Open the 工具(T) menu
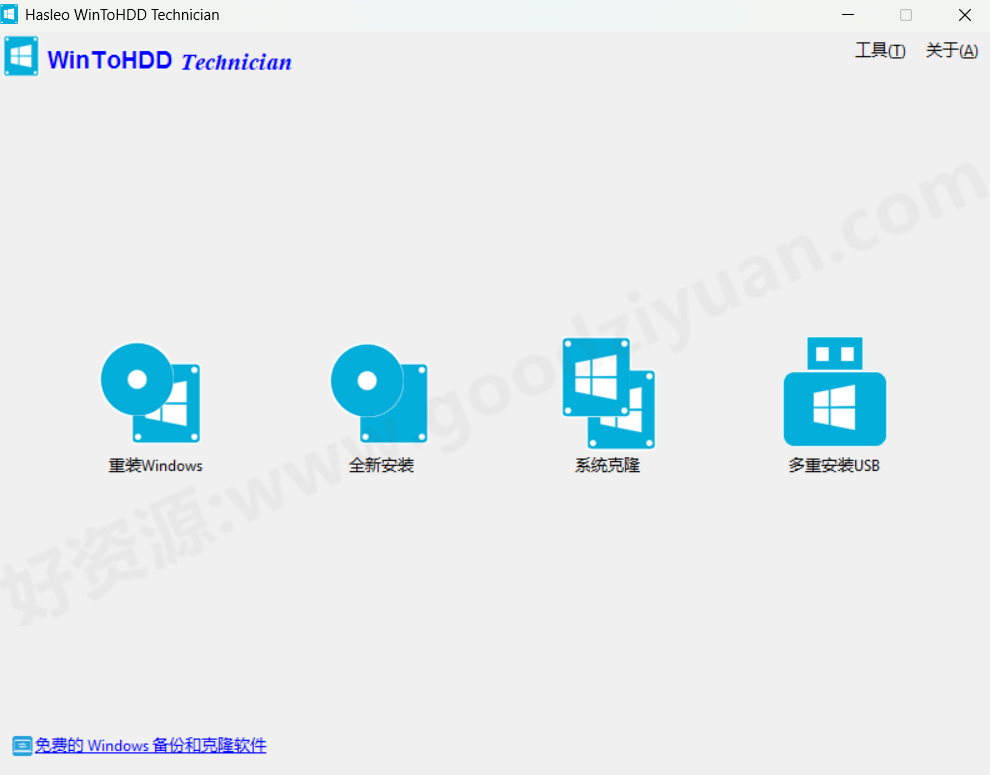990x775 pixels. pyautogui.click(x=879, y=50)
